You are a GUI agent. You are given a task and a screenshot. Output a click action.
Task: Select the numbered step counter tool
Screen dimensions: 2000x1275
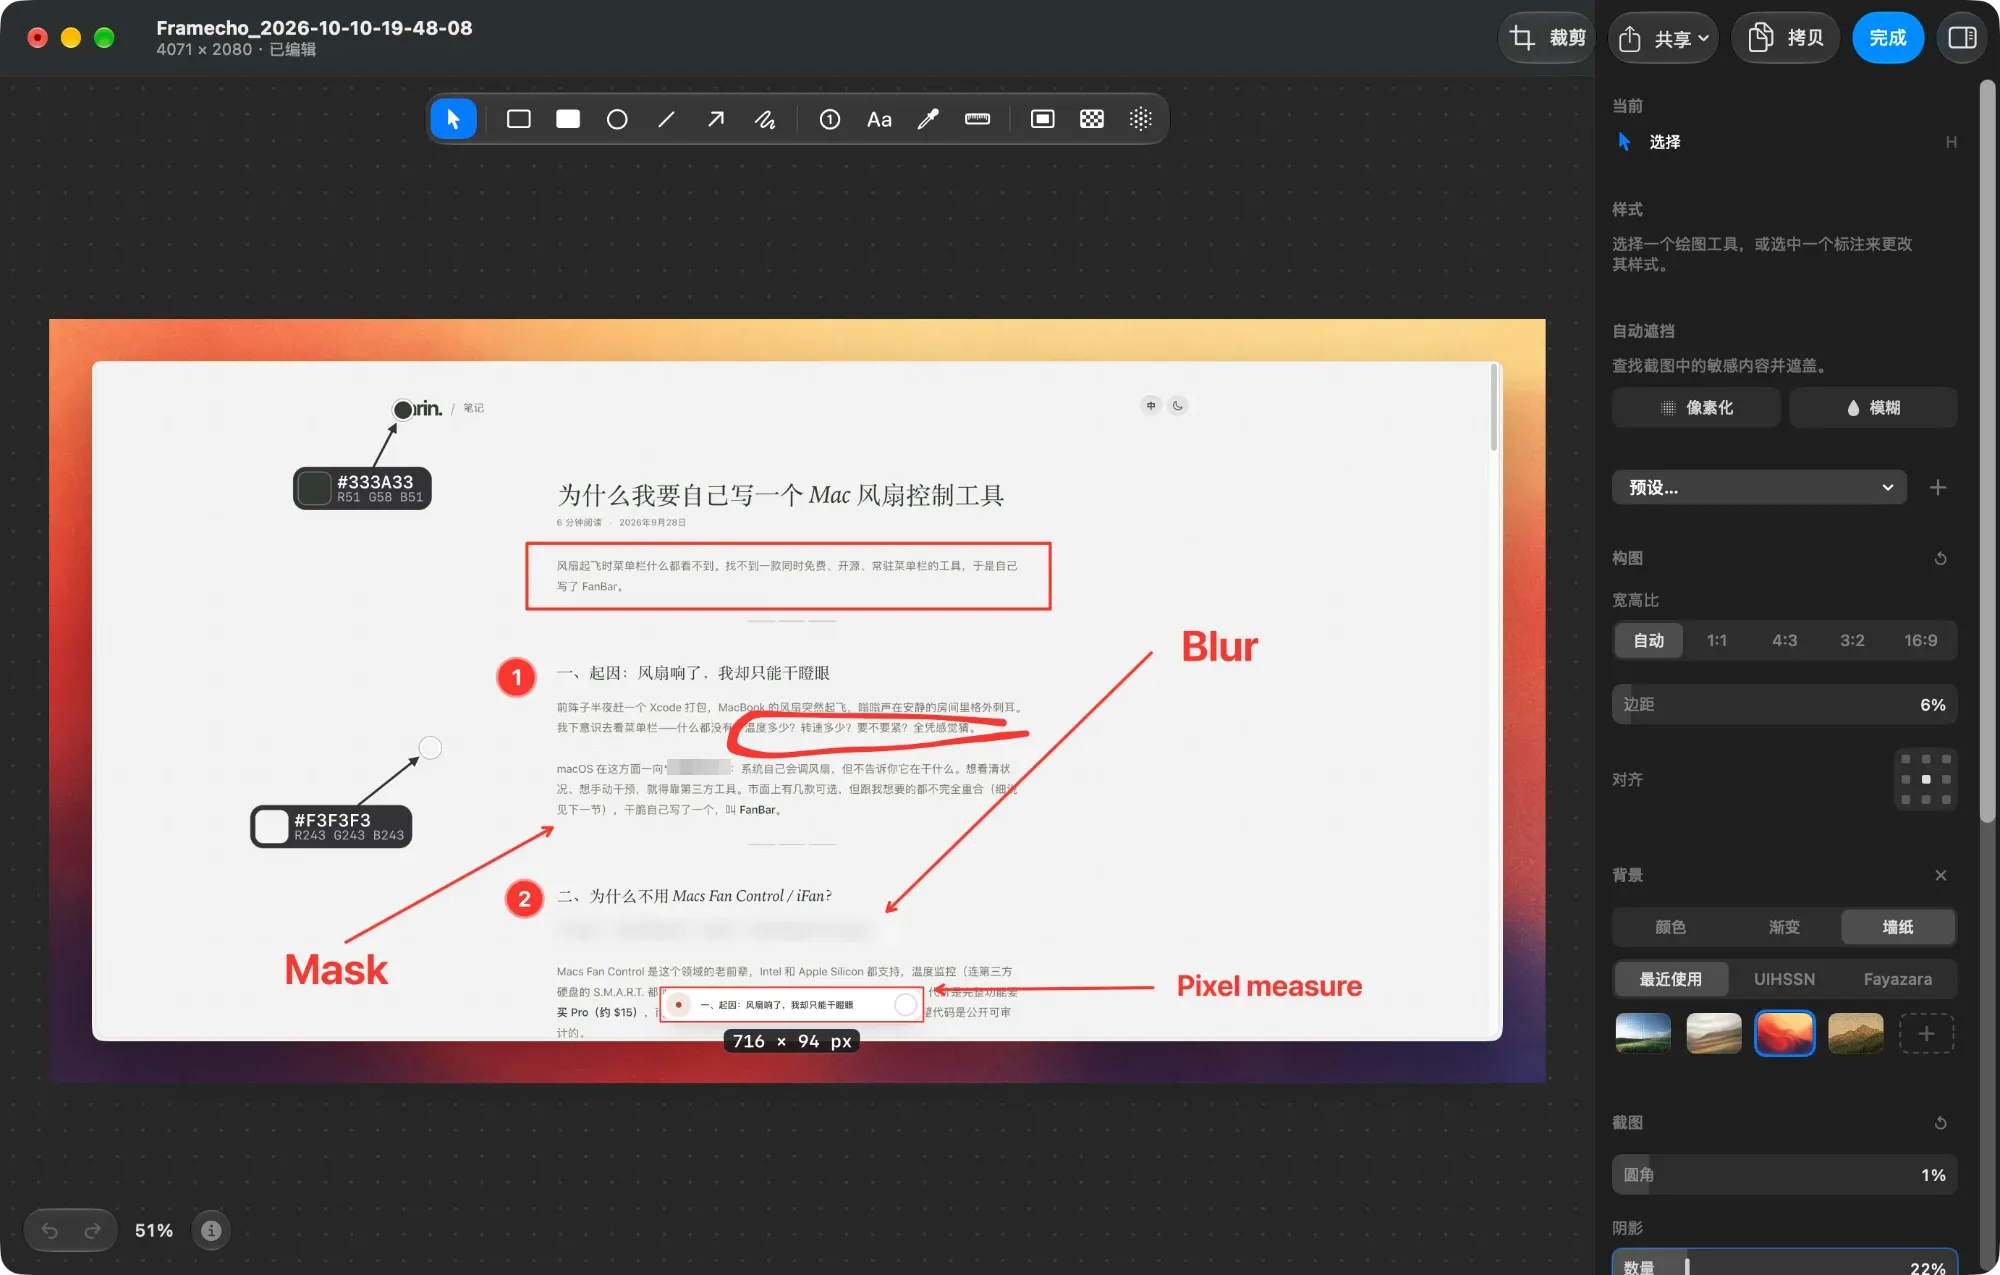click(829, 119)
